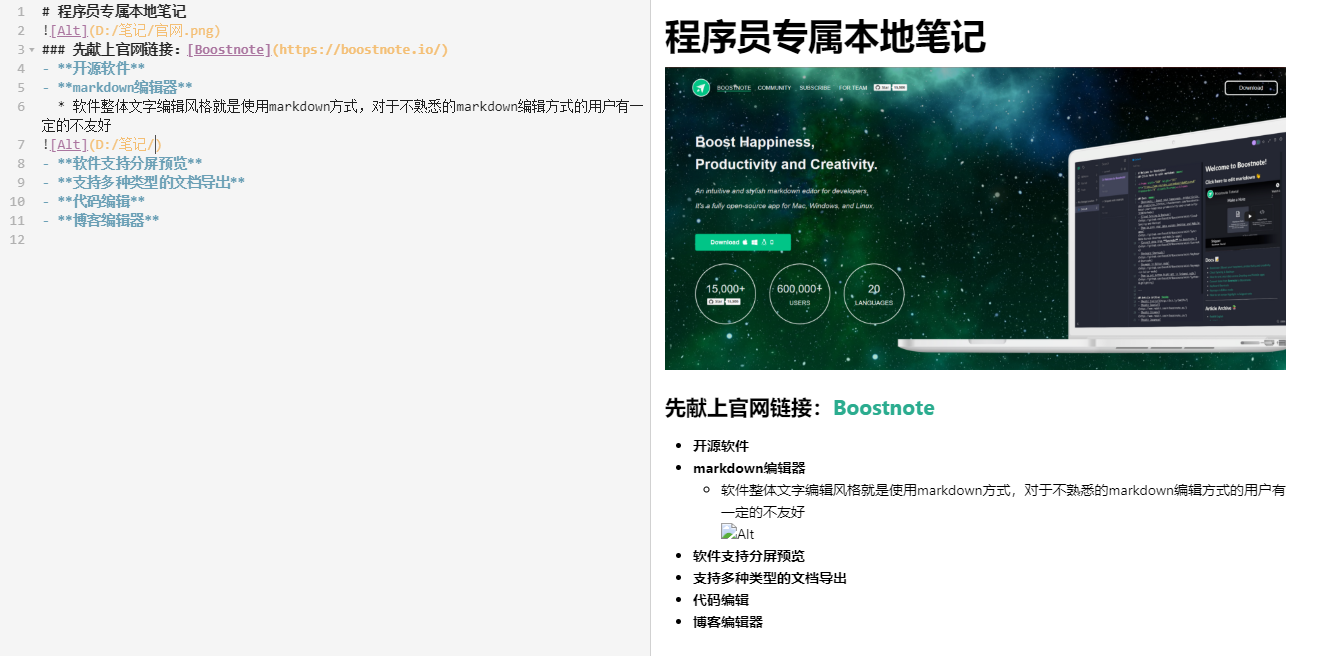Click the broken-image Alt placeholder in the preview
The height and width of the screenshot is (656, 1329).
click(x=736, y=533)
